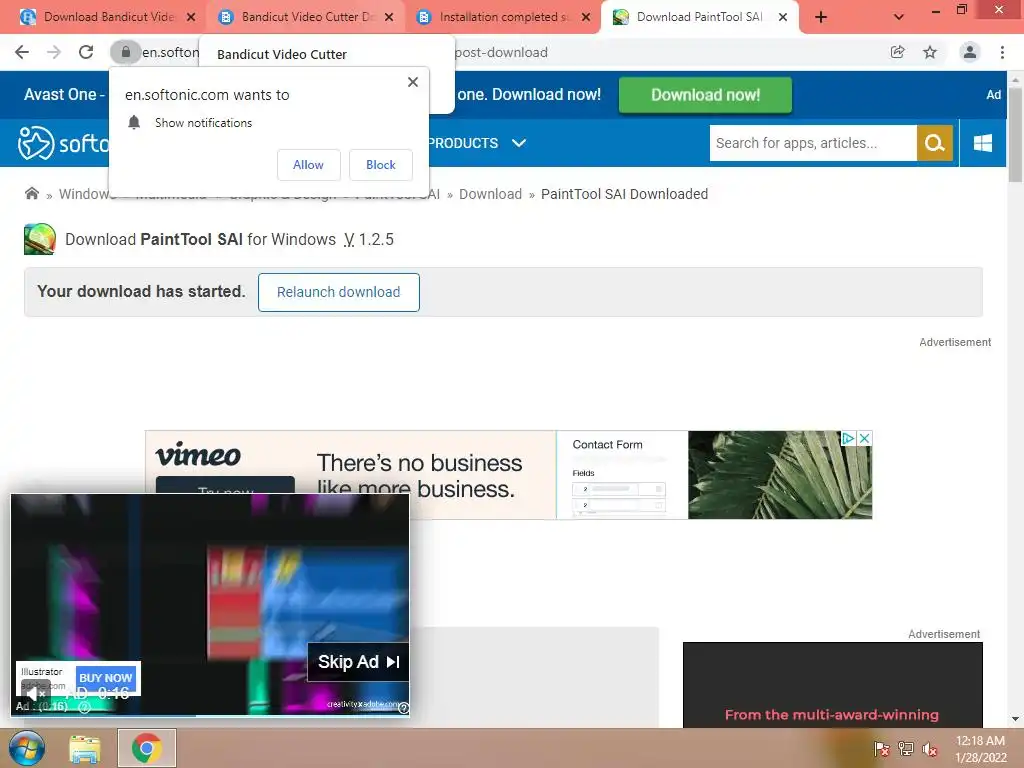Open the Softonic logo home link
The width and height of the screenshot is (1024, 768).
pos(63,143)
